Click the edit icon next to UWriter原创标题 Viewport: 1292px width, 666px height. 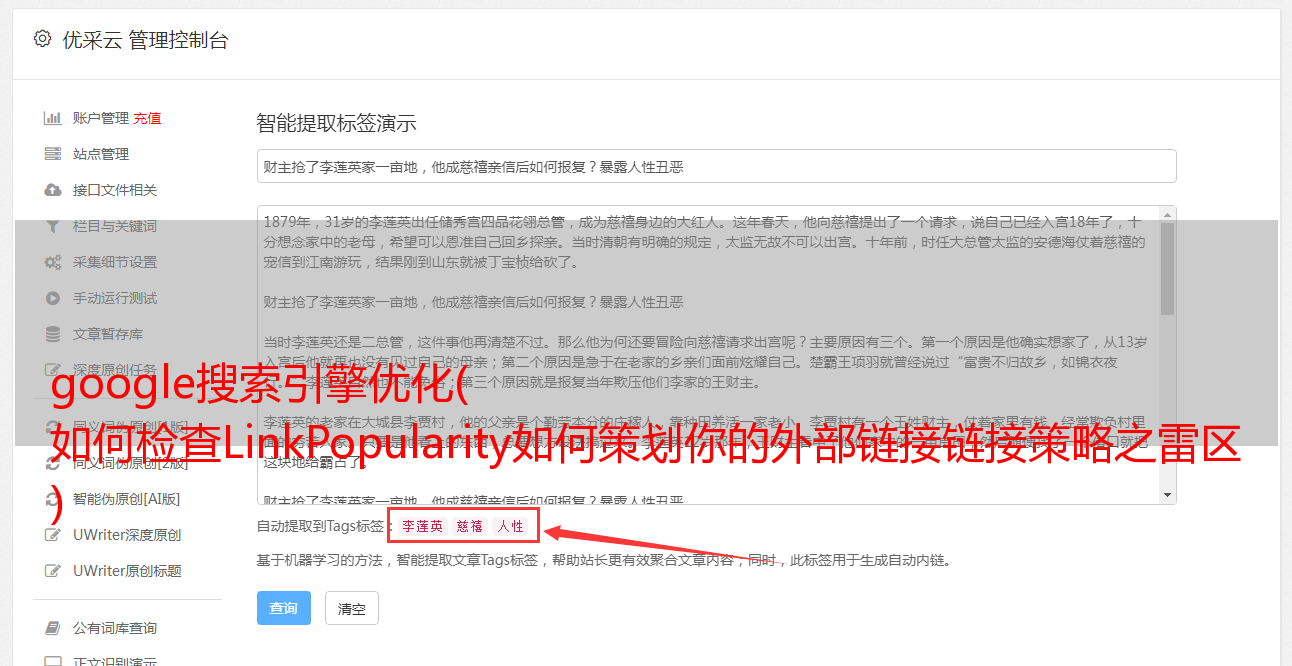(x=52, y=571)
